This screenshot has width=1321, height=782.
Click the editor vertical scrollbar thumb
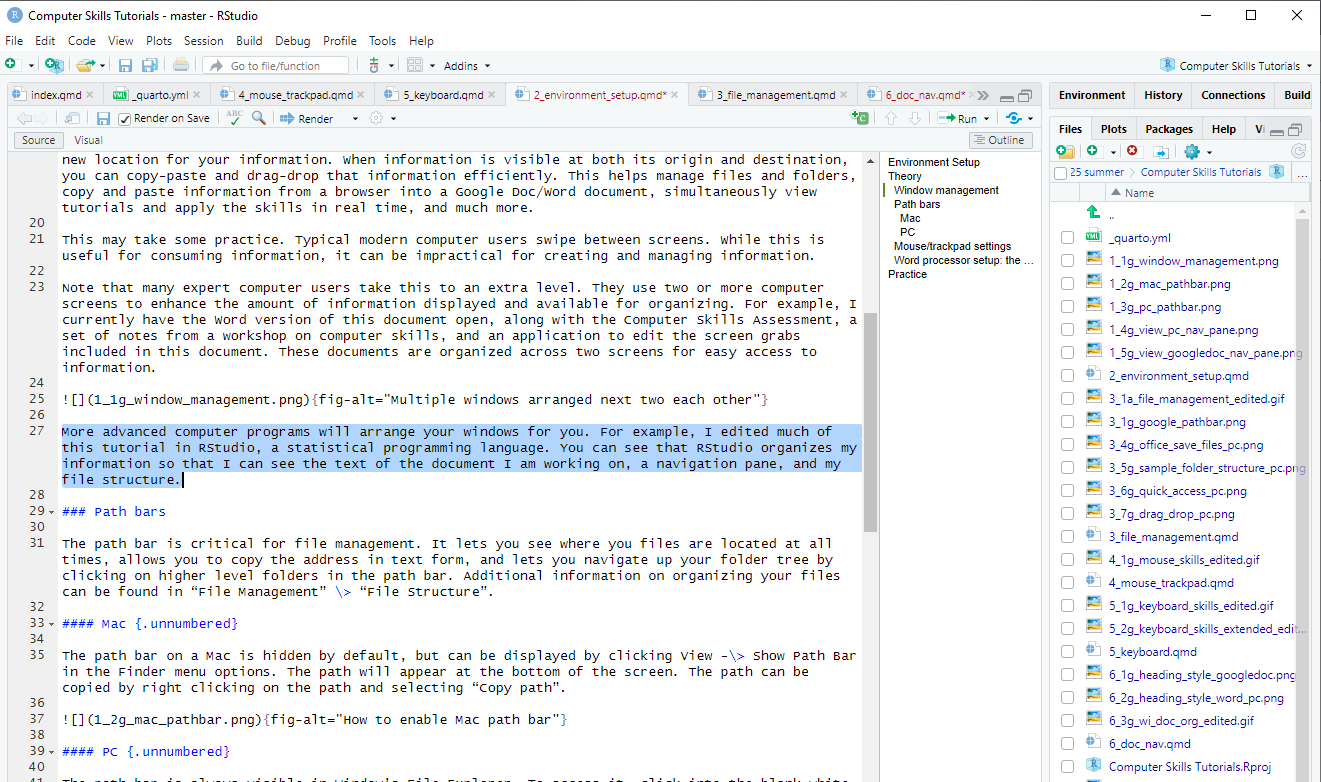click(x=870, y=422)
